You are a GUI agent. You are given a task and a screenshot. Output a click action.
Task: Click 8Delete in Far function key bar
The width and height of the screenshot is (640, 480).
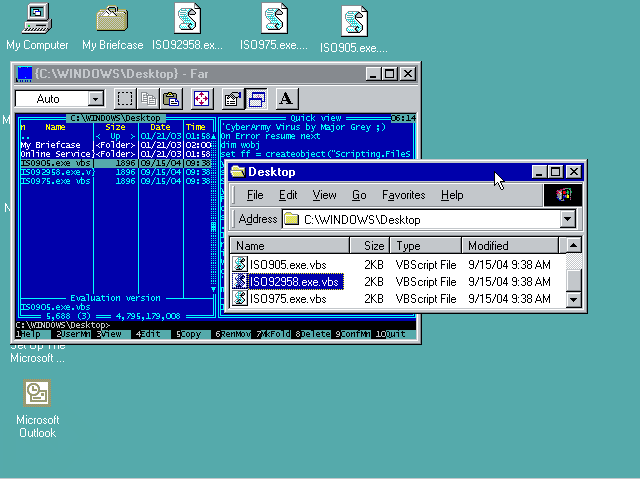pyautogui.click(x=313, y=334)
